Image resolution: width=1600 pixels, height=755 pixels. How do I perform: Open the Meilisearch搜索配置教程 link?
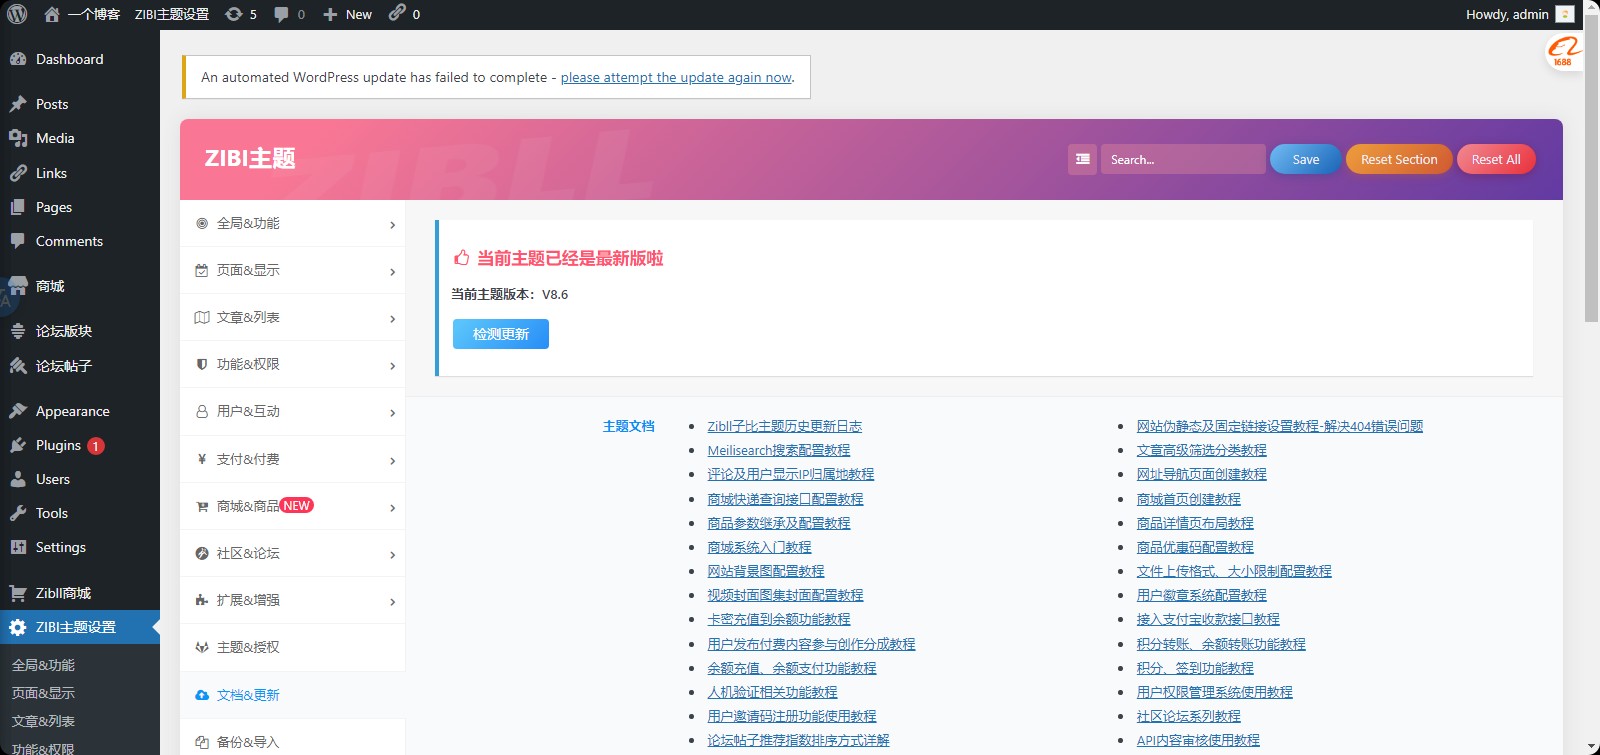[x=779, y=450]
